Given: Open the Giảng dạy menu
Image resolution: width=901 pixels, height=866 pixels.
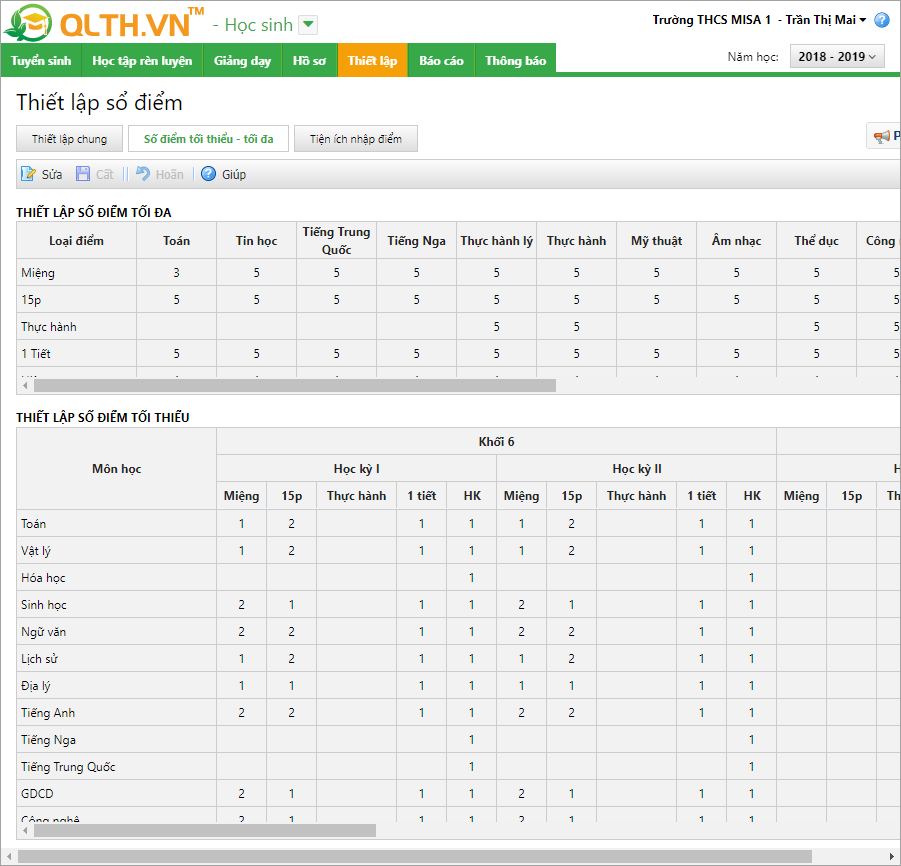Looking at the screenshot, I should pos(242,60).
